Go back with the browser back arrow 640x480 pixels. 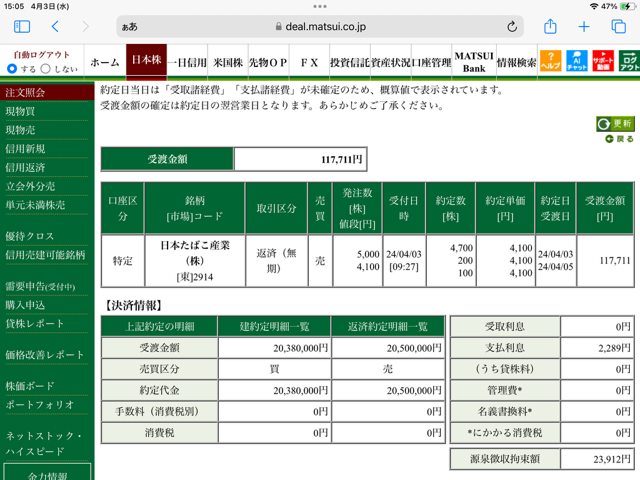[x=56, y=27]
